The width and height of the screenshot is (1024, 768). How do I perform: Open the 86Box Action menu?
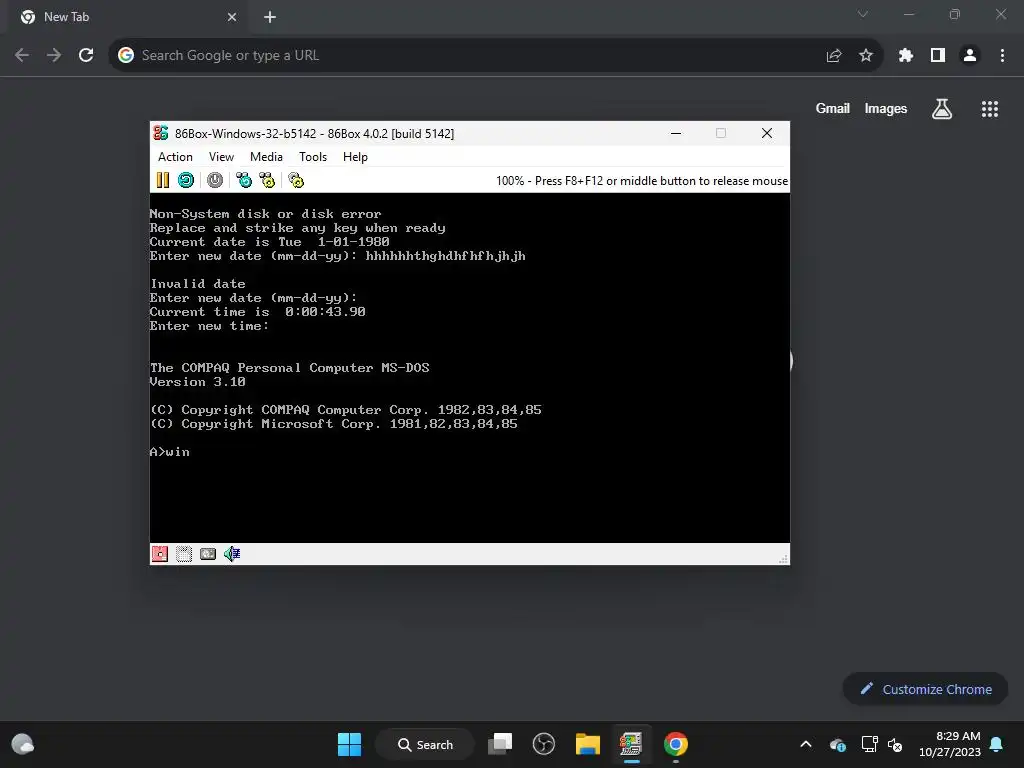(175, 157)
